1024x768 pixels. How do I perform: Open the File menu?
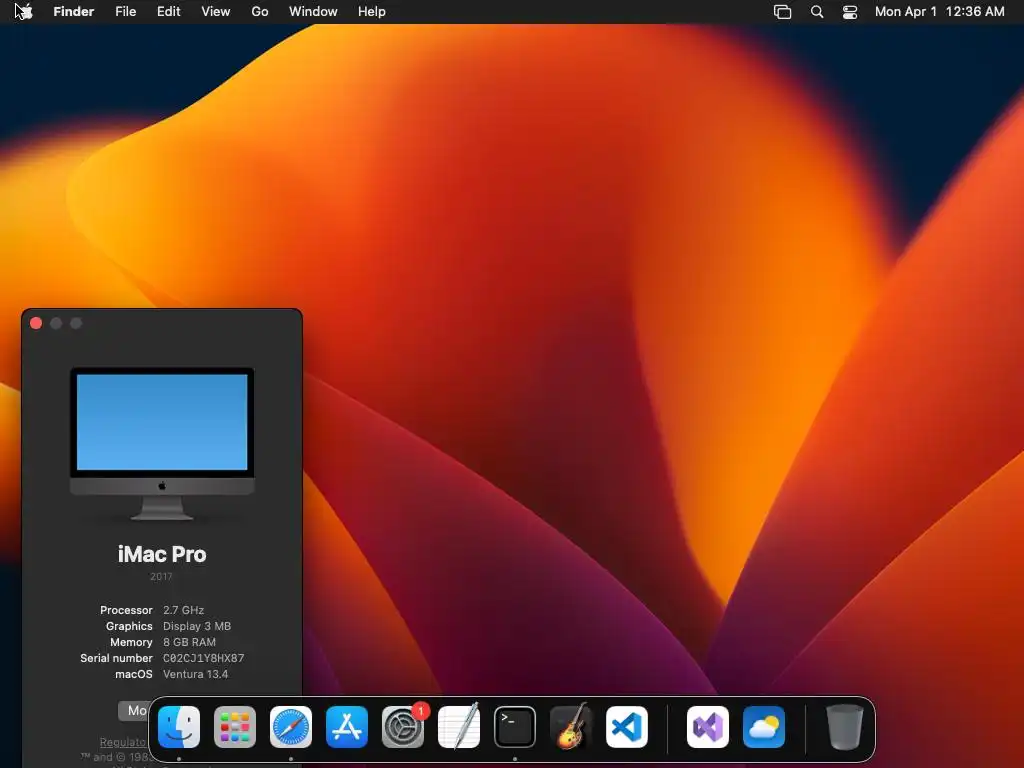[125, 12]
